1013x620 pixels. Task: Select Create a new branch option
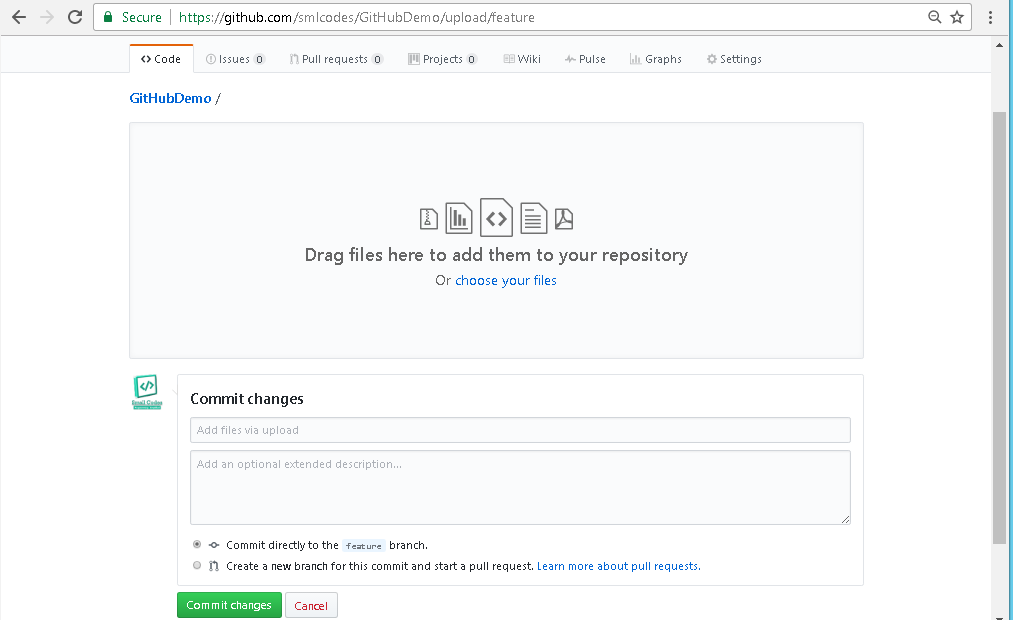(x=196, y=566)
